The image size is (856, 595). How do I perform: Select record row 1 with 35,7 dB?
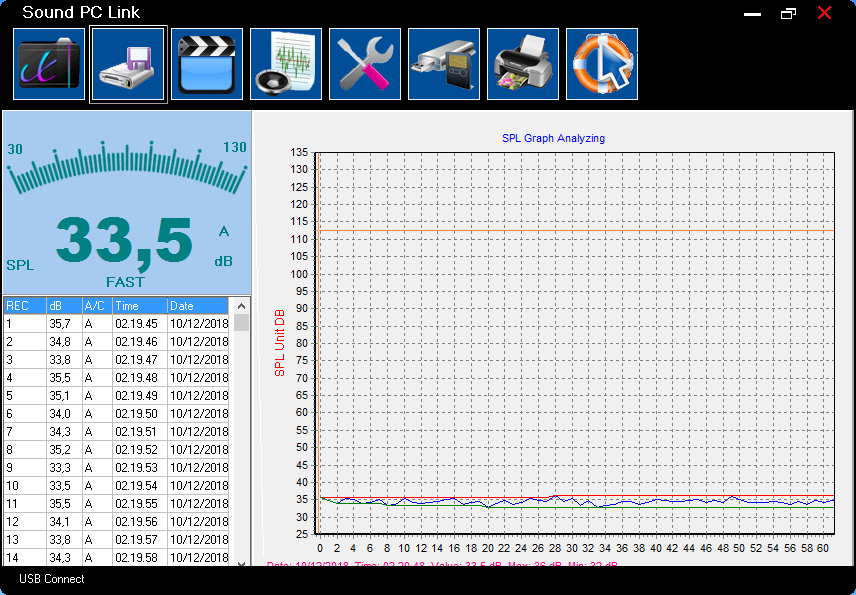(x=116, y=324)
